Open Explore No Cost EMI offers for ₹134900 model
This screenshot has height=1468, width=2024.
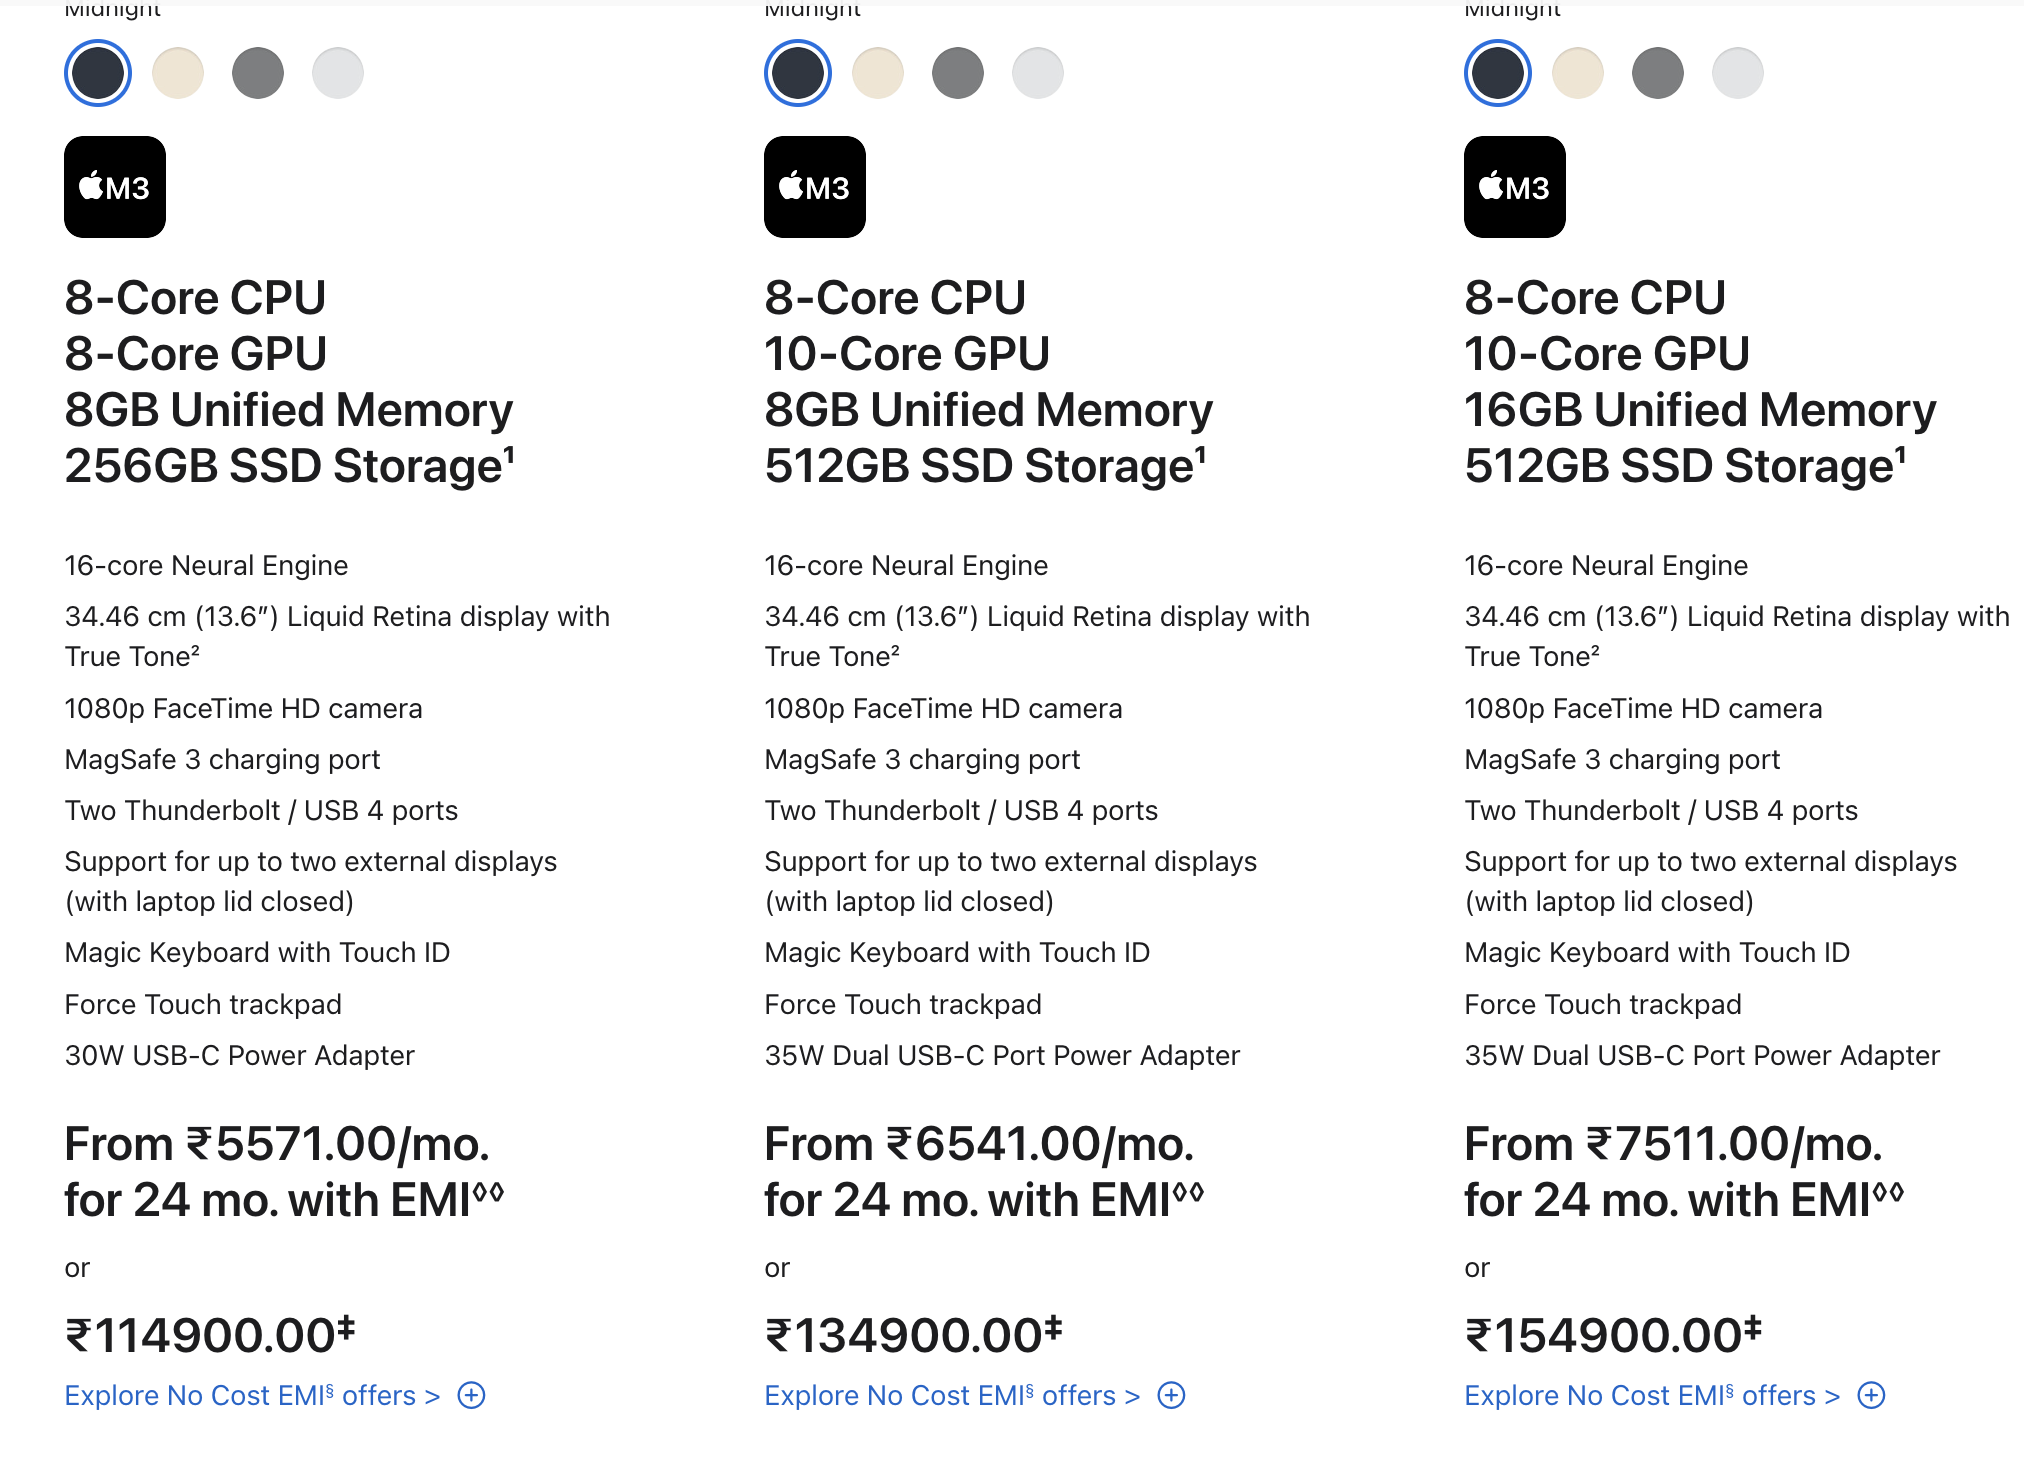(952, 1395)
